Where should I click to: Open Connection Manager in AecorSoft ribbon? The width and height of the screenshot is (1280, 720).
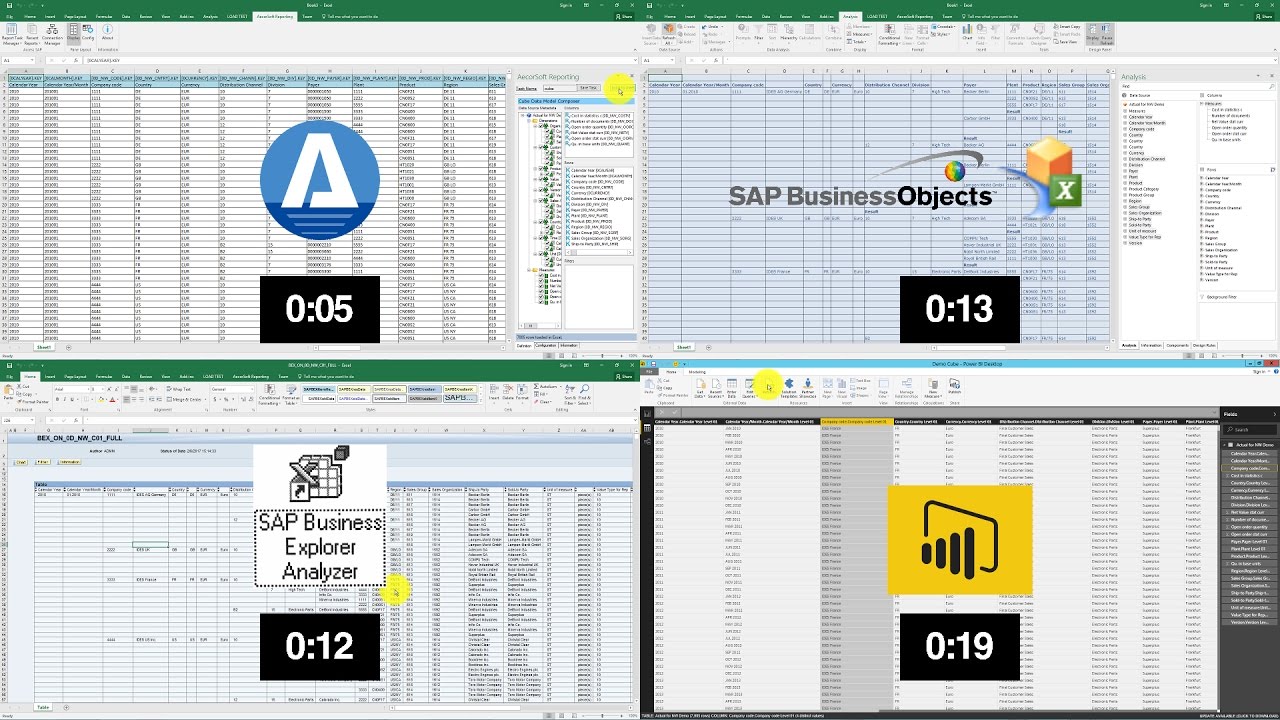coord(52,35)
